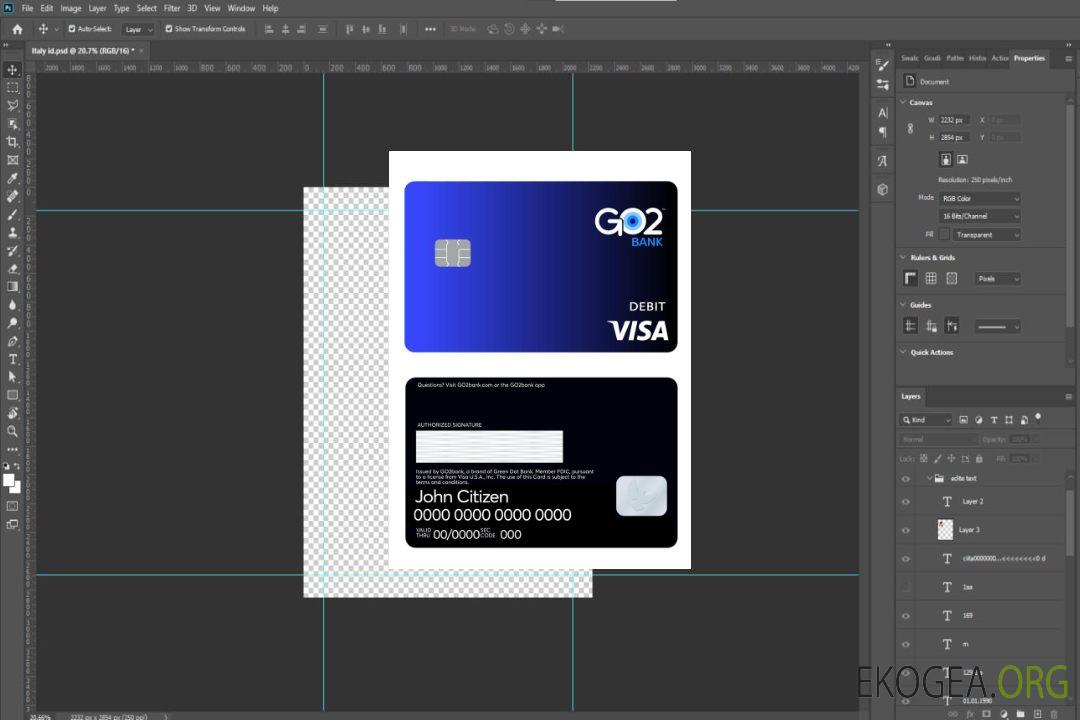This screenshot has height=720, width=1080.
Task: Open the Character panel icon
Action: click(x=883, y=113)
